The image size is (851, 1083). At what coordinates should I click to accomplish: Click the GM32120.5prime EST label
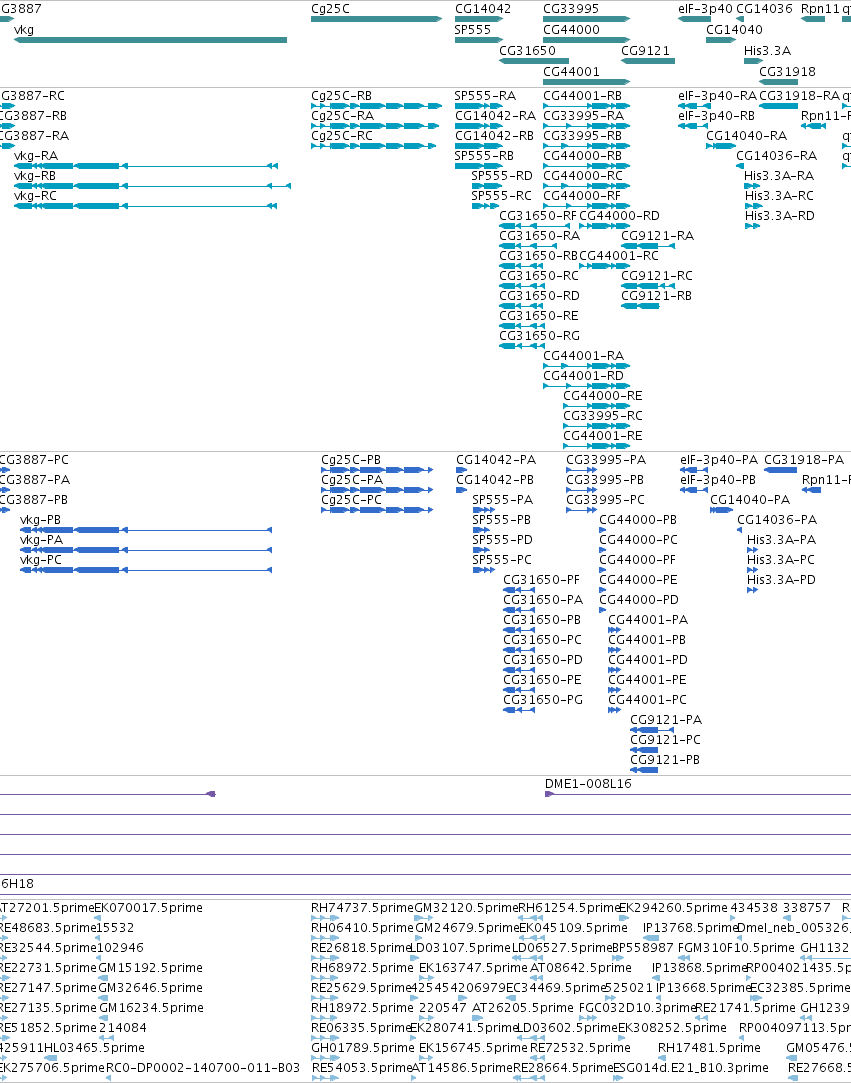coord(466,908)
